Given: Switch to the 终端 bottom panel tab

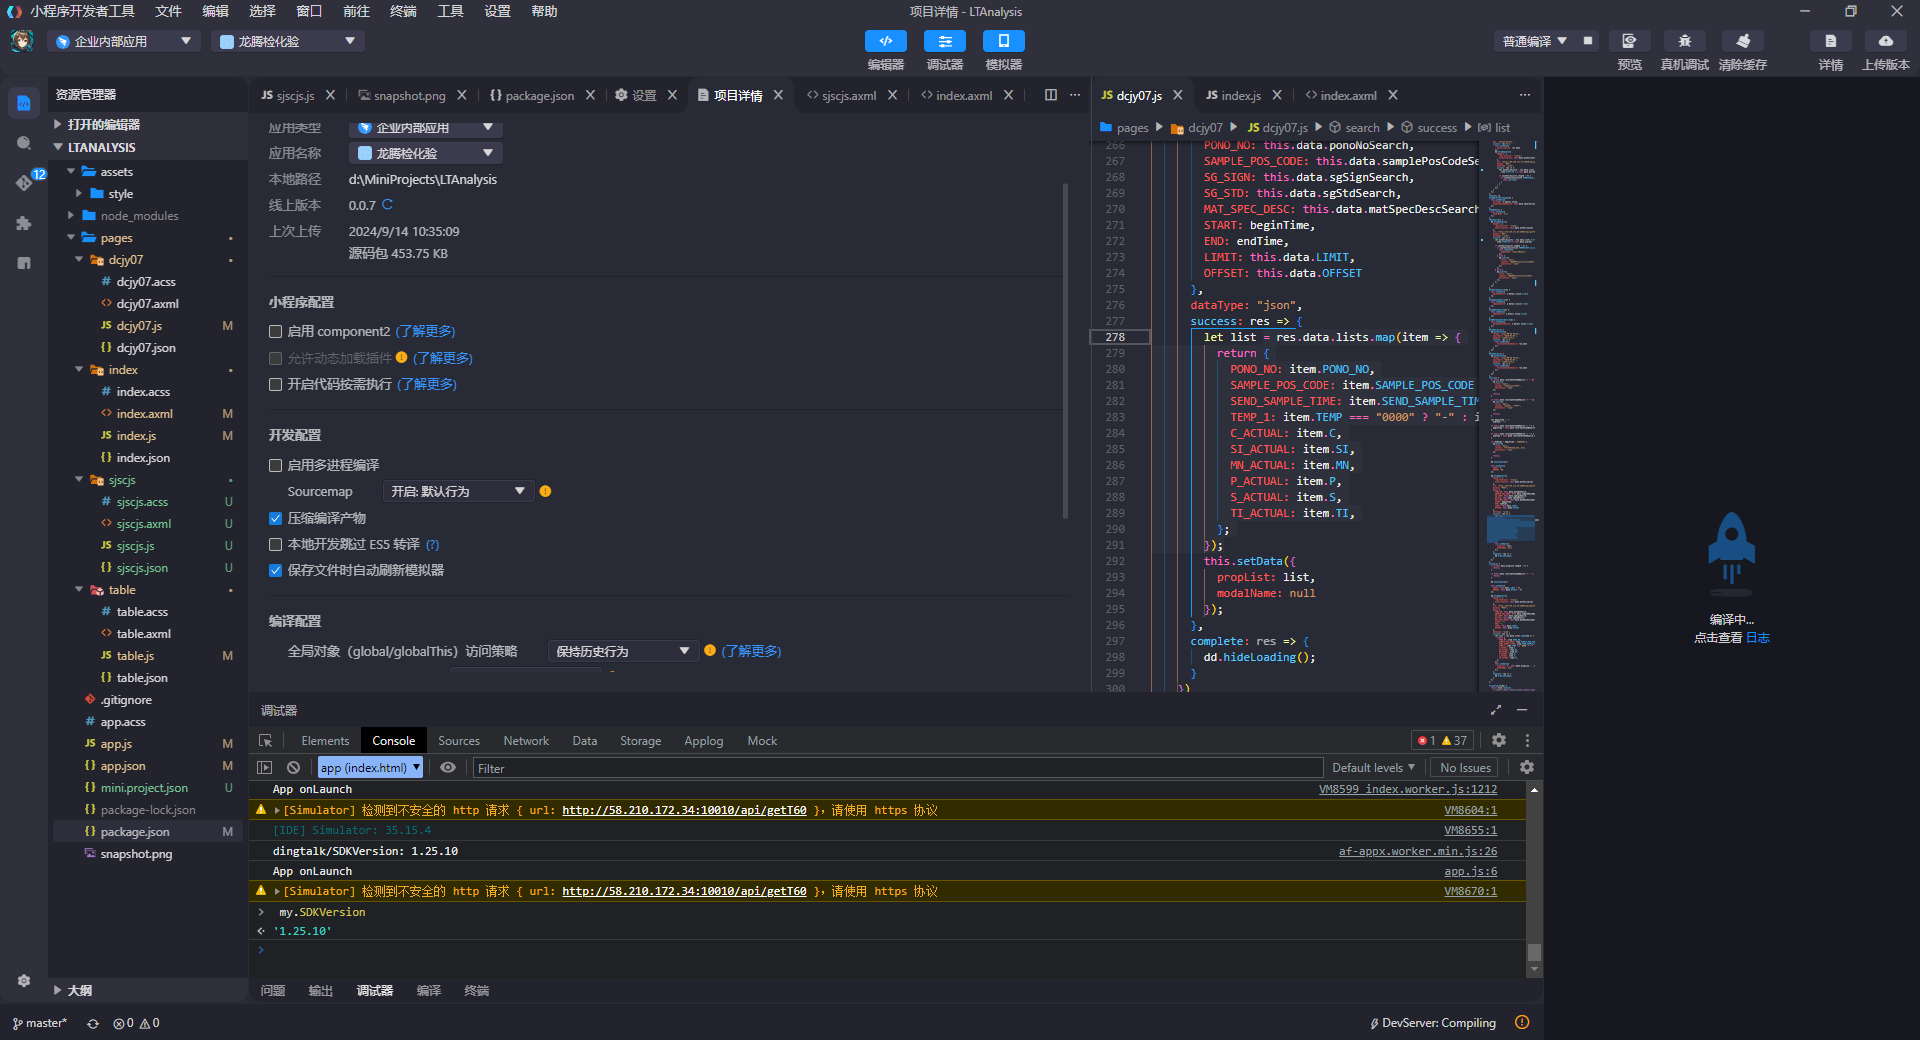Looking at the screenshot, I should [x=477, y=991].
